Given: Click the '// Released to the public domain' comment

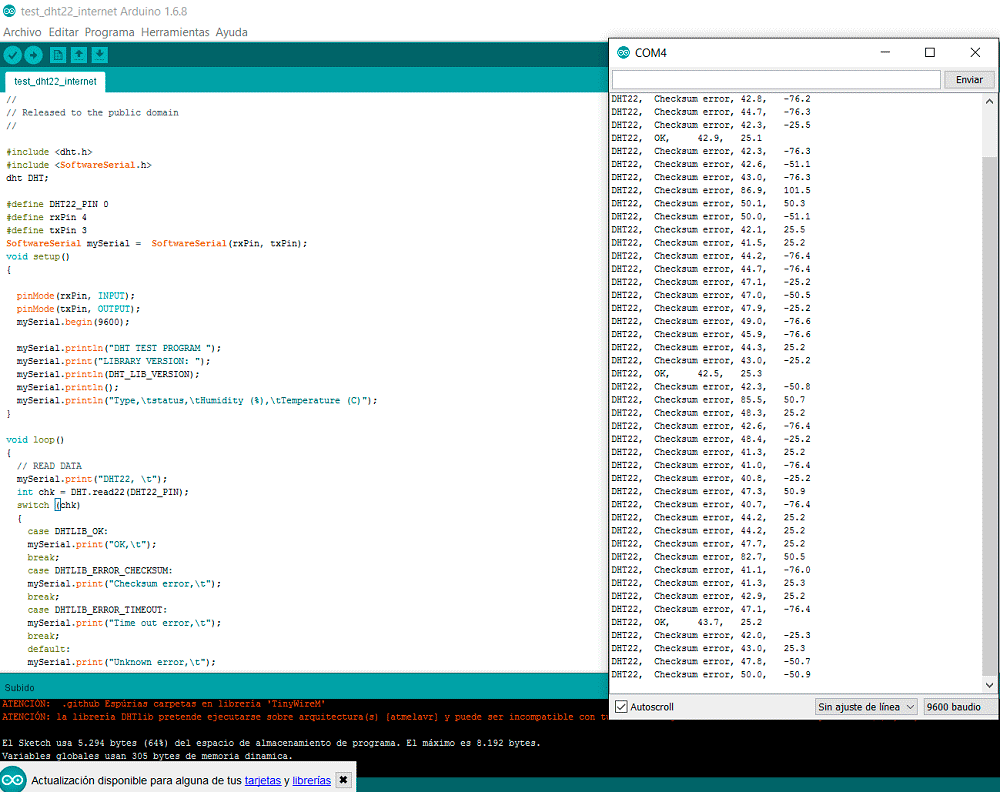Looking at the screenshot, I should 92,112.
